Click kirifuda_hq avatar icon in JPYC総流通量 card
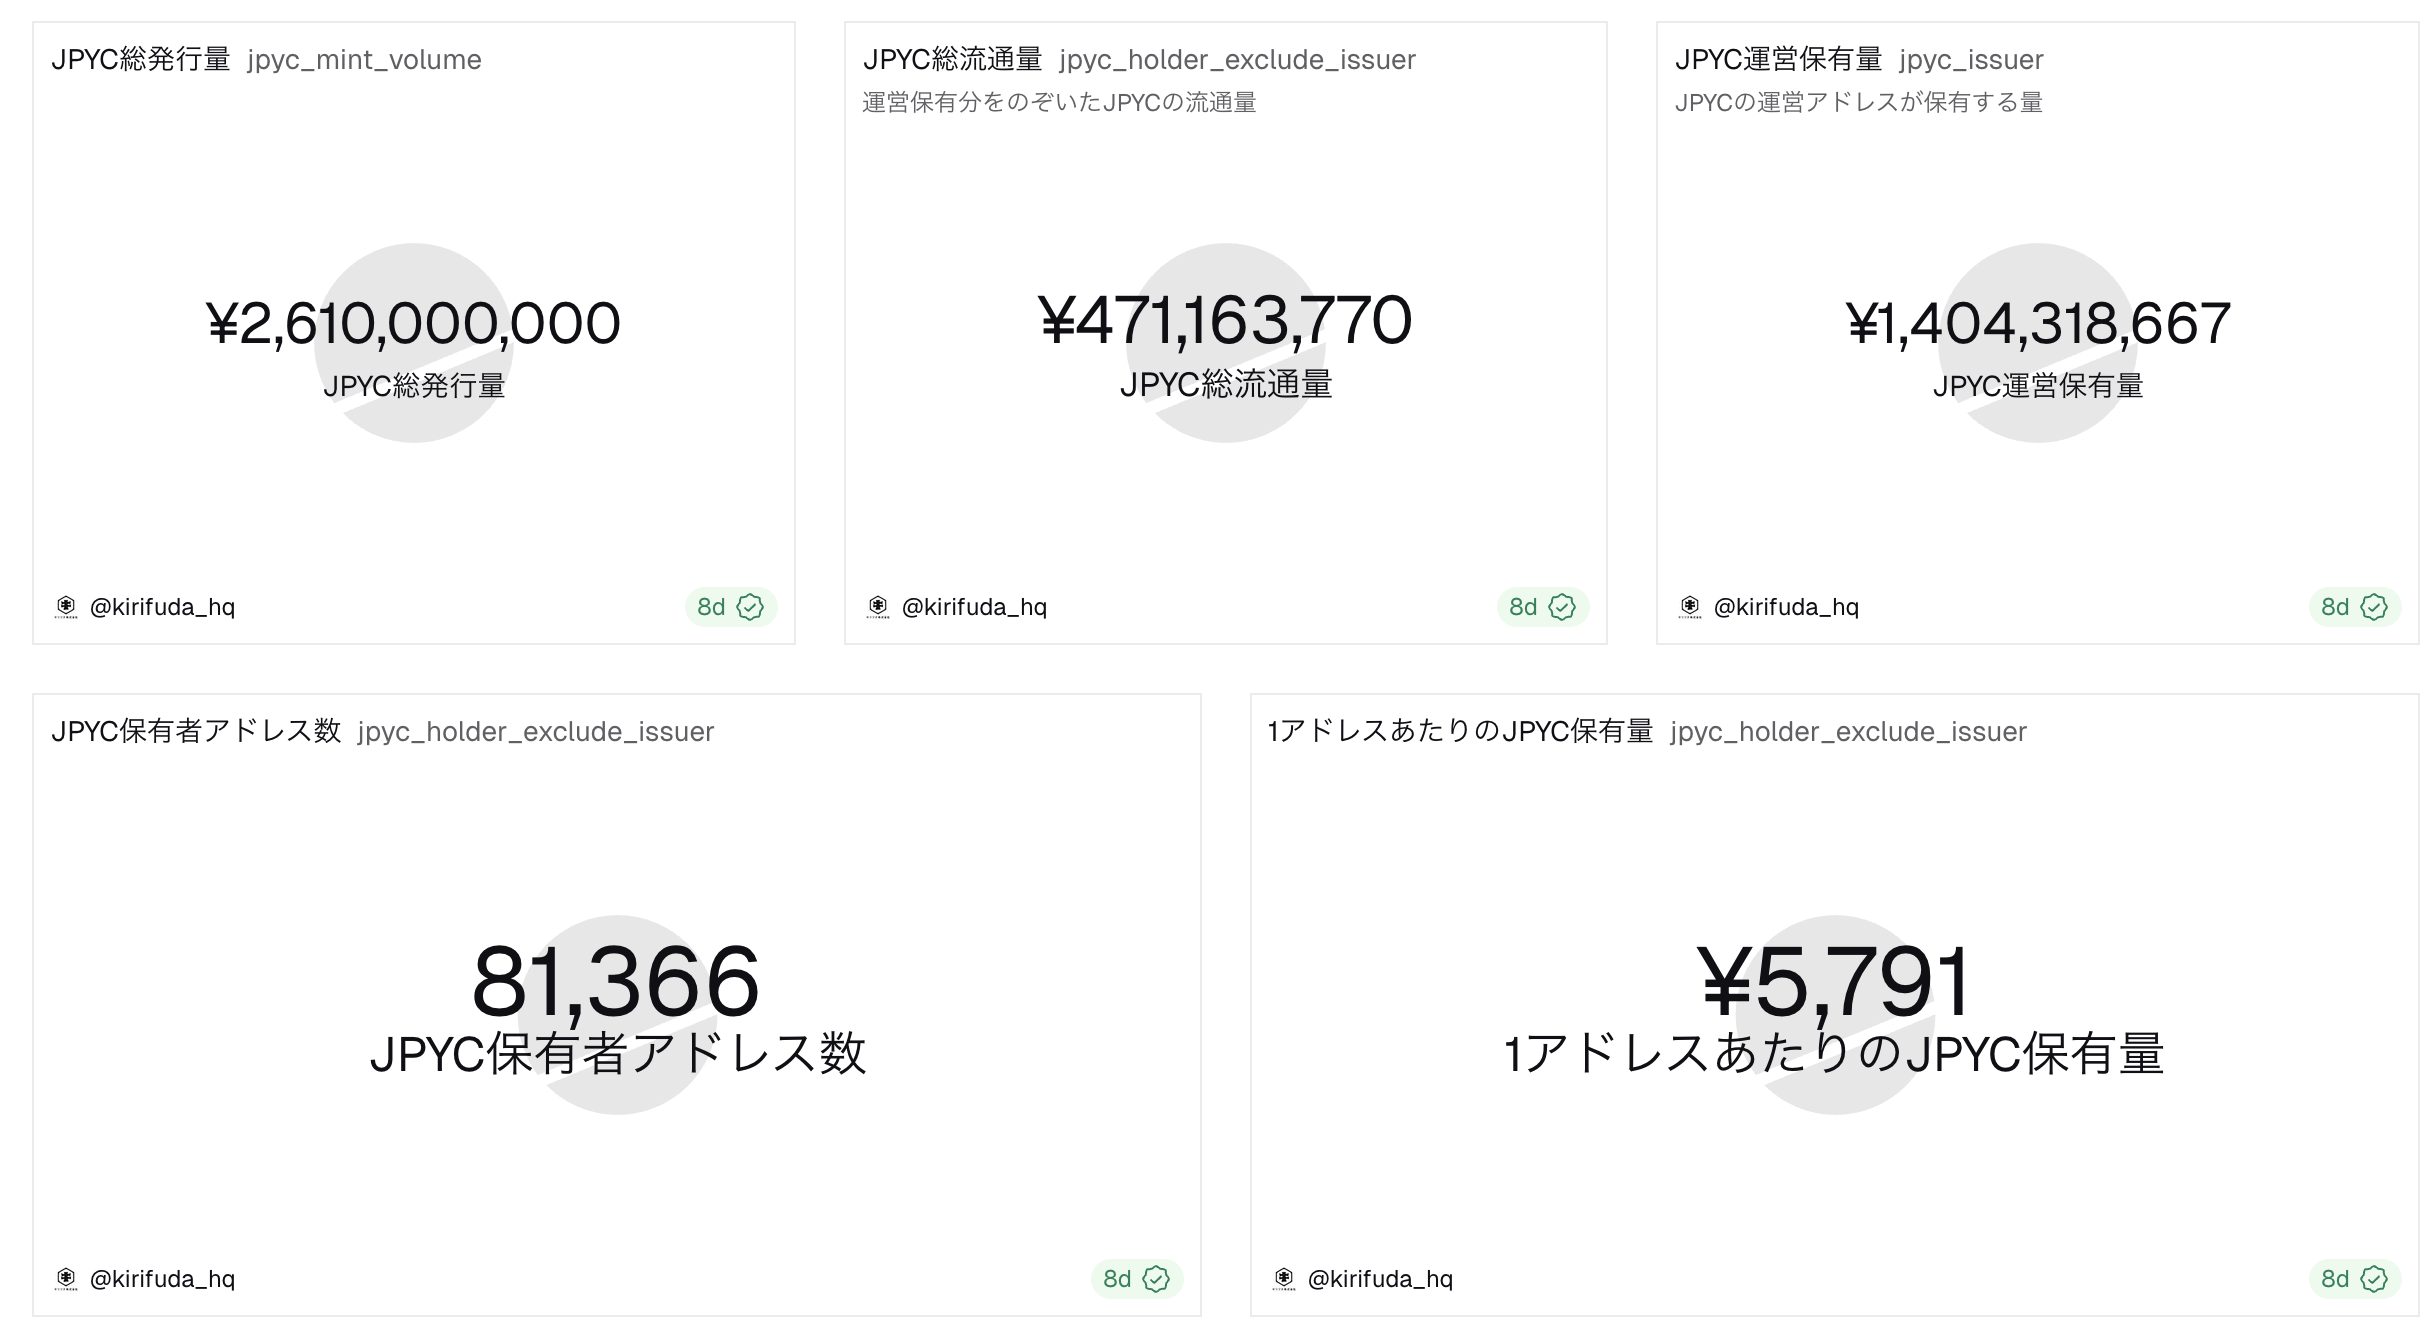 pyautogui.click(x=878, y=607)
